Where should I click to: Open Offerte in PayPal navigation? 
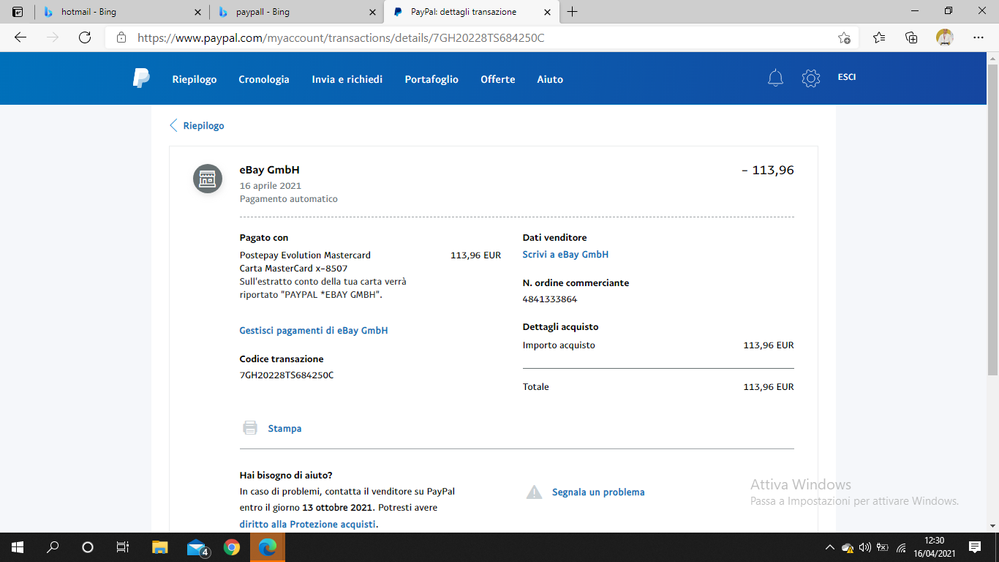click(x=498, y=79)
